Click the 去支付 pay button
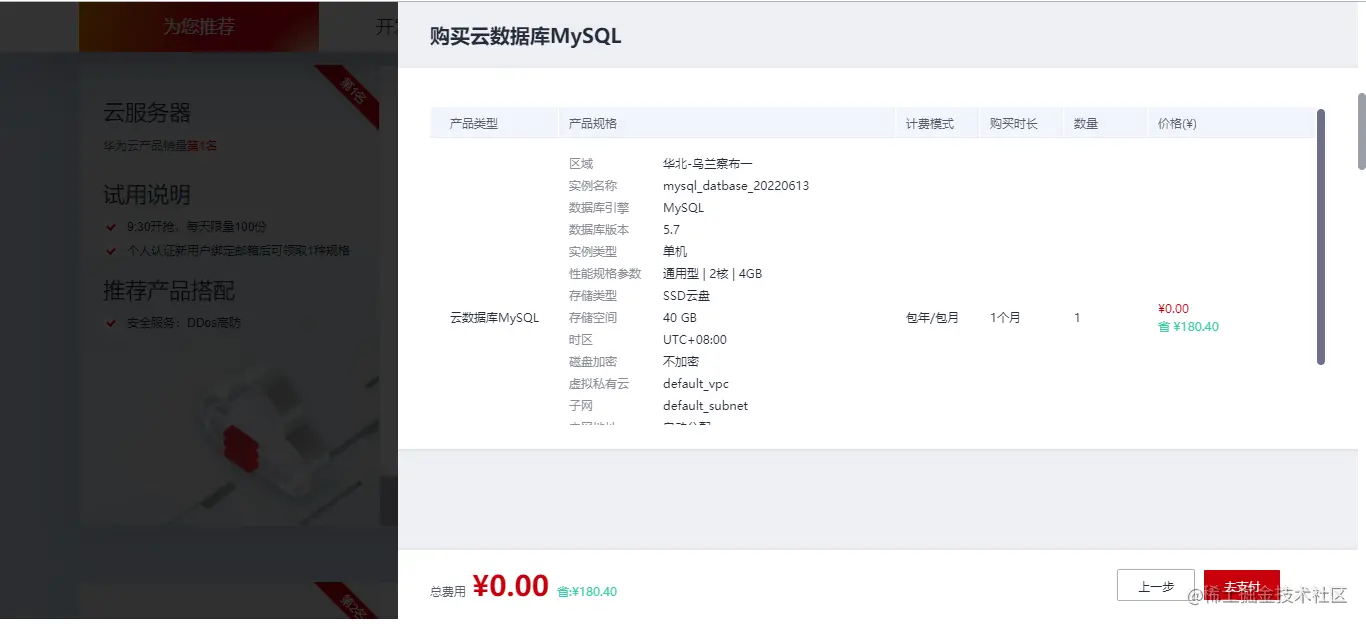This screenshot has height=624, width=1366. point(1241,586)
